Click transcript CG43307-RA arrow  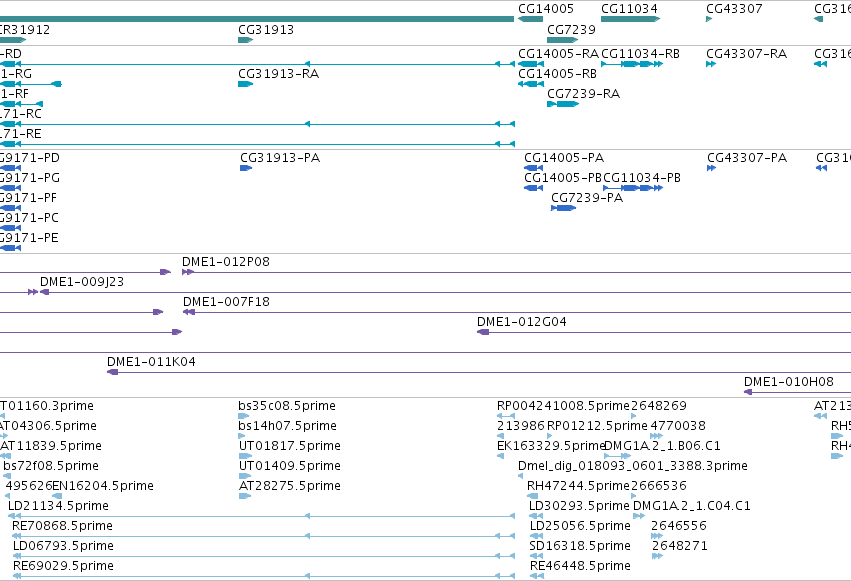pyautogui.click(x=711, y=64)
